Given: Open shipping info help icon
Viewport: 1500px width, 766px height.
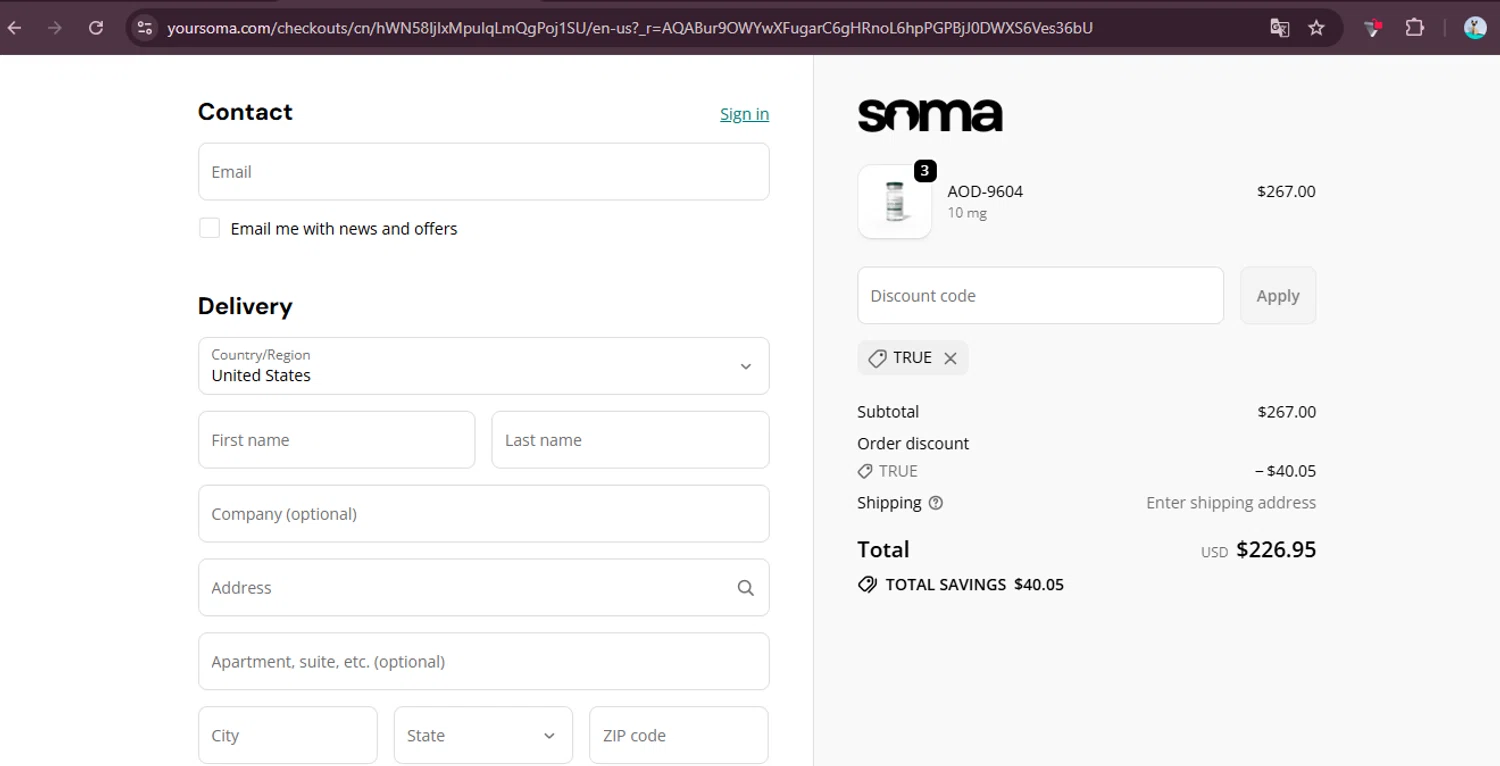Looking at the screenshot, I should coord(936,503).
